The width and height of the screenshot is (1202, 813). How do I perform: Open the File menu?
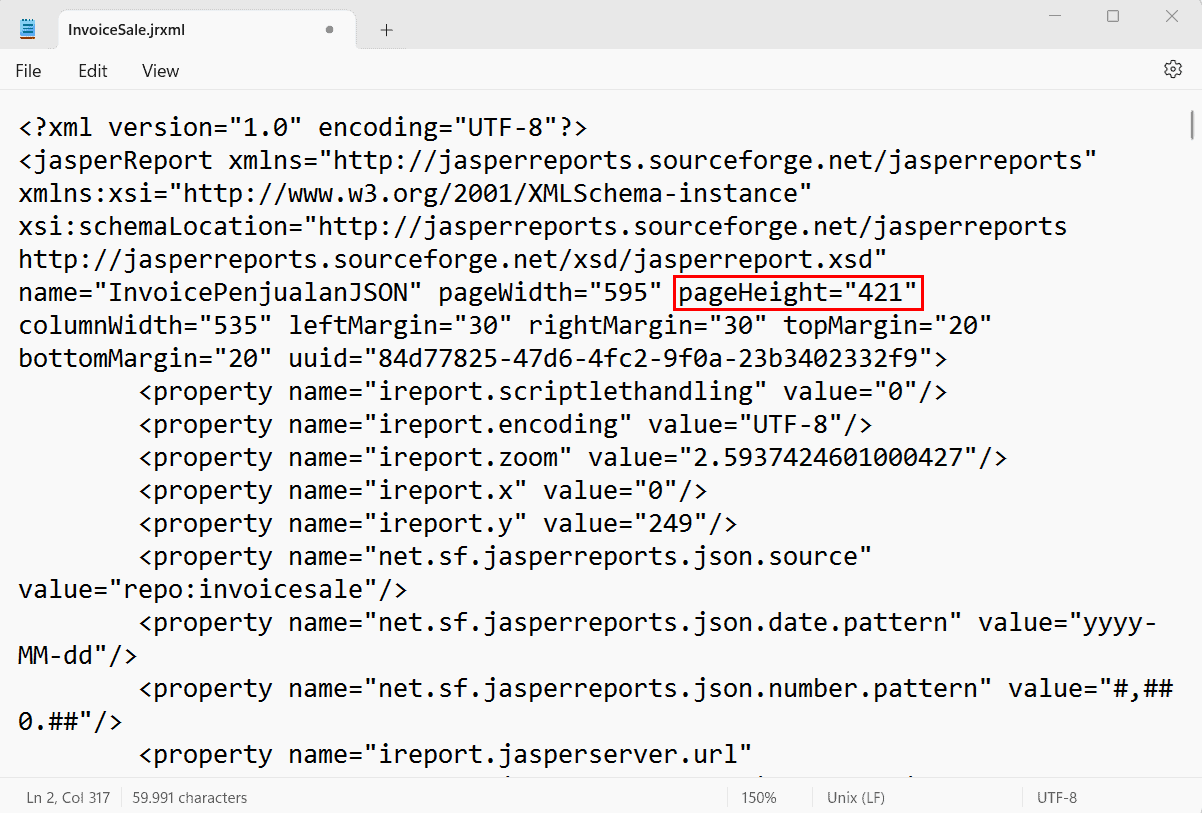click(28, 71)
